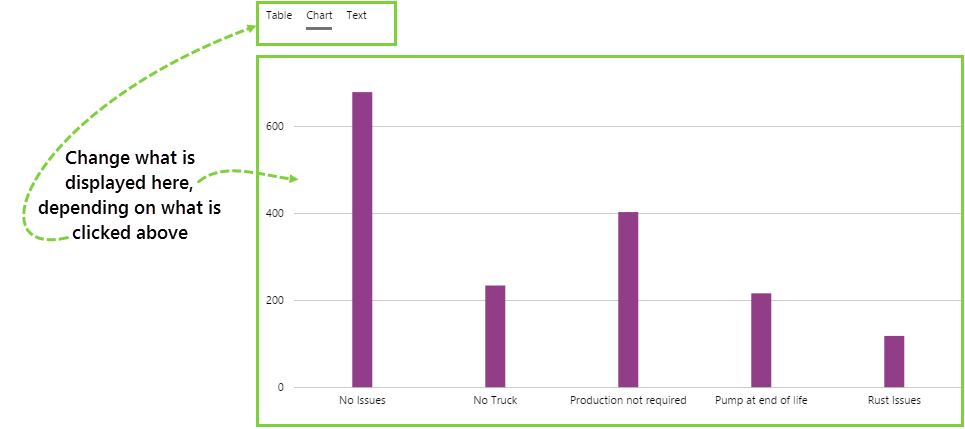Click the 400 value on the y-axis
The height and width of the screenshot is (429, 965).
(274, 214)
